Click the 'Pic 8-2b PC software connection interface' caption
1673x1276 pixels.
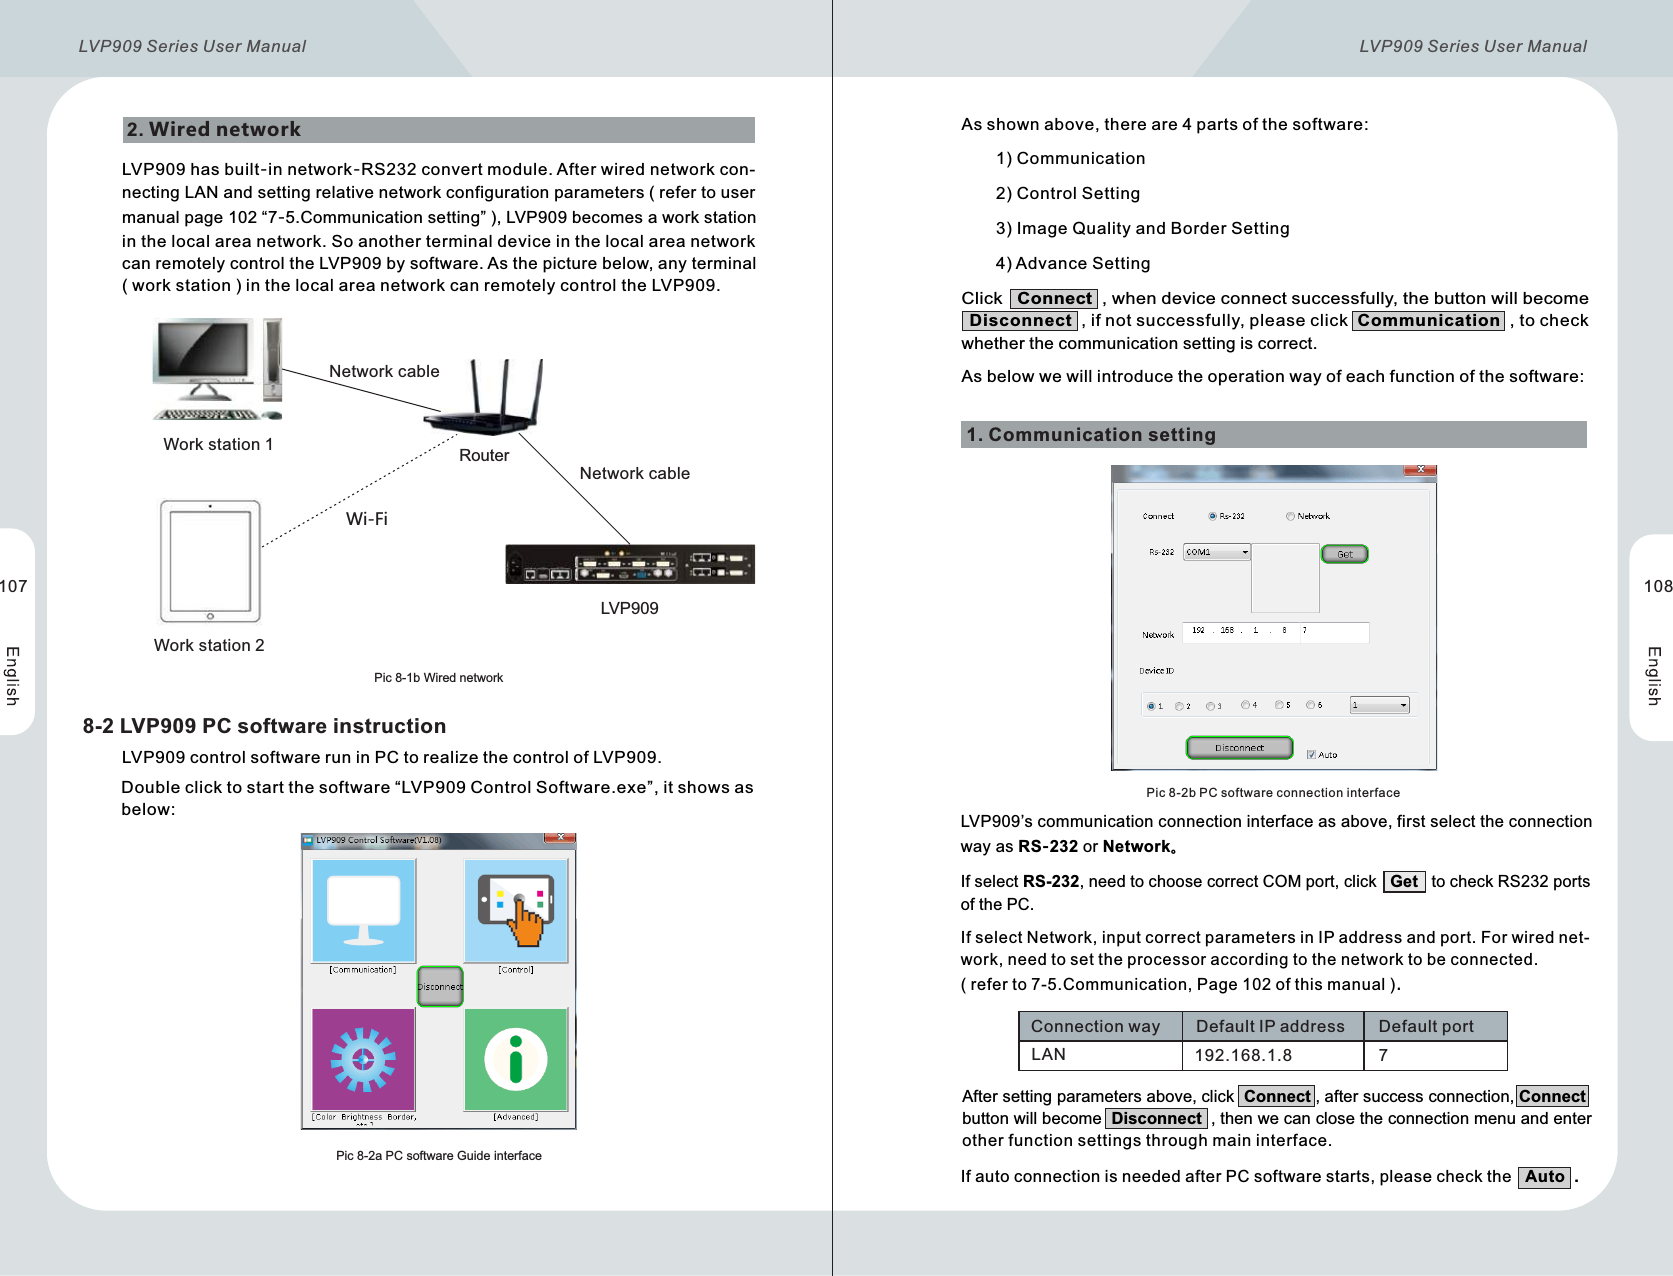(x=1273, y=793)
